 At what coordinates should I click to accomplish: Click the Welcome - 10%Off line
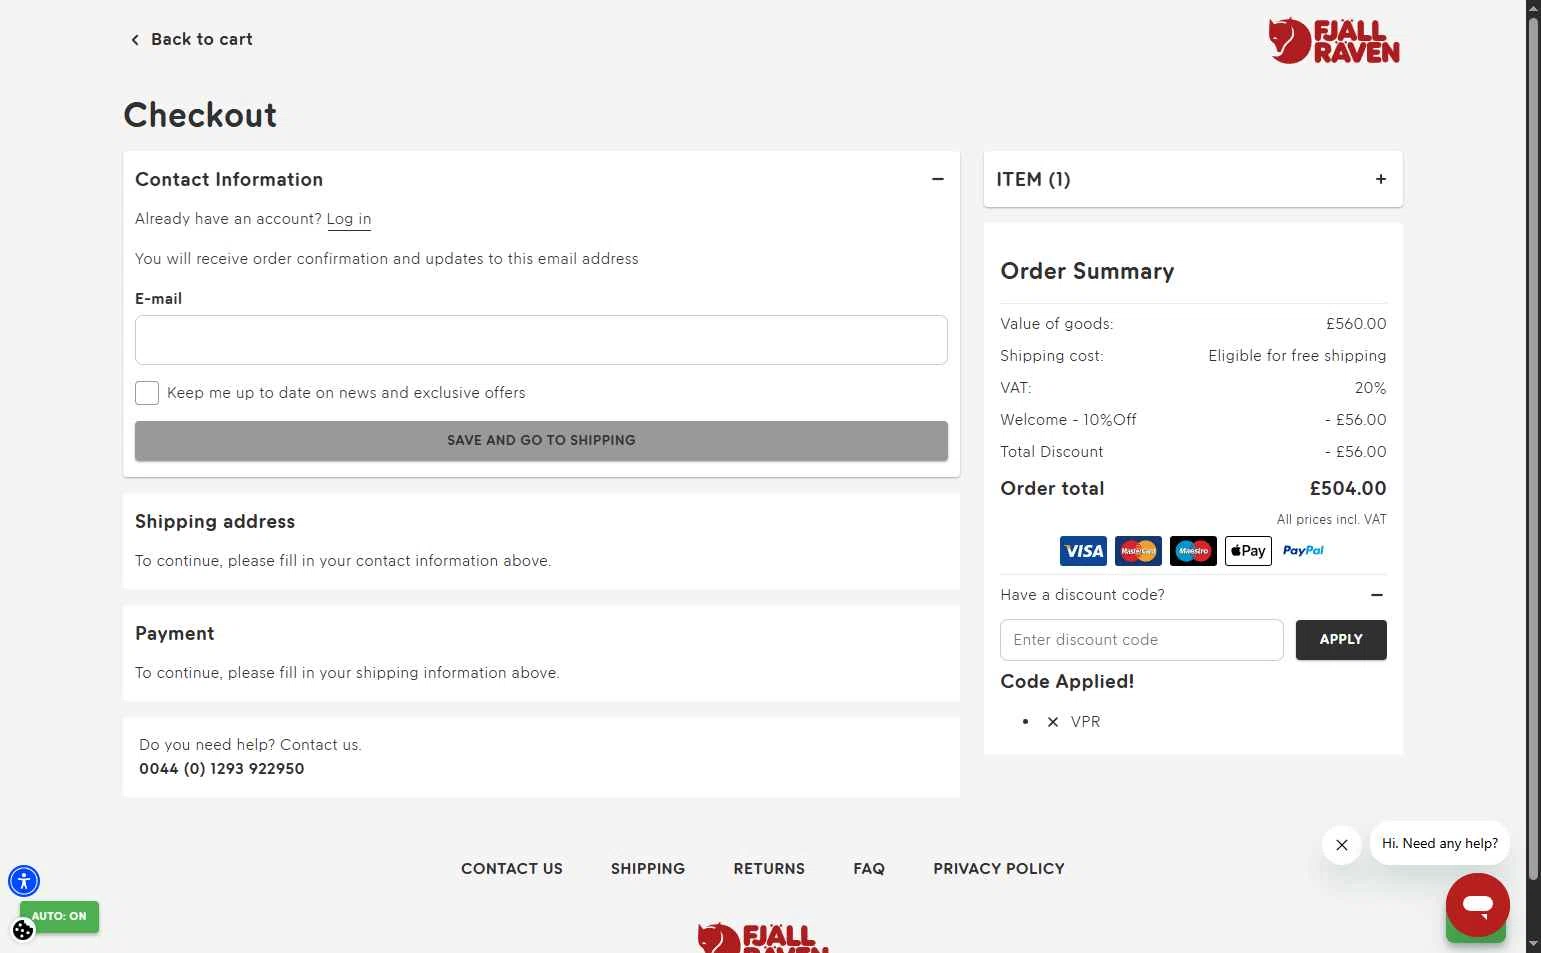click(x=1193, y=420)
